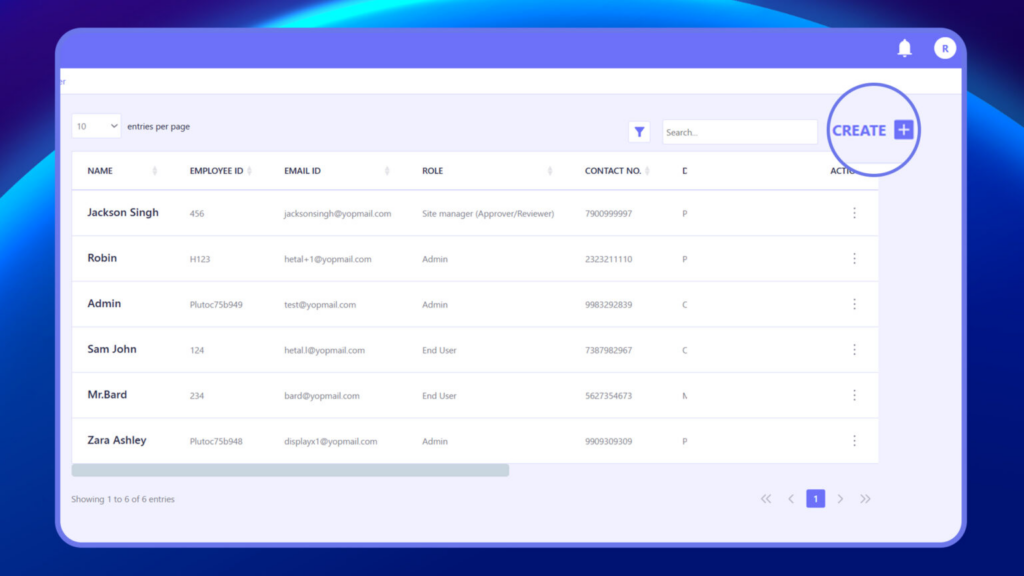Select name Zara Ashley

click(x=117, y=440)
